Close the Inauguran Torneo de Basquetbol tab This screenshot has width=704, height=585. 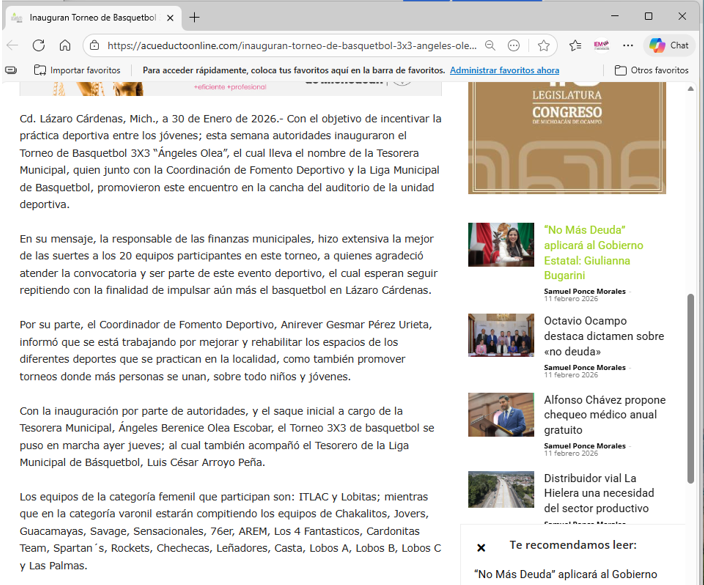tap(170, 18)
